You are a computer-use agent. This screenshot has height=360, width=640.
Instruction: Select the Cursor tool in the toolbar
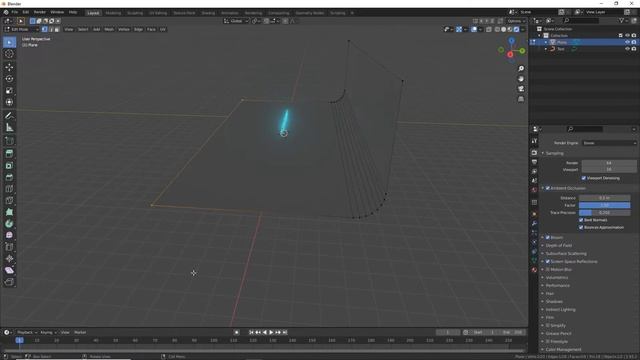click(x=9, y=54)
